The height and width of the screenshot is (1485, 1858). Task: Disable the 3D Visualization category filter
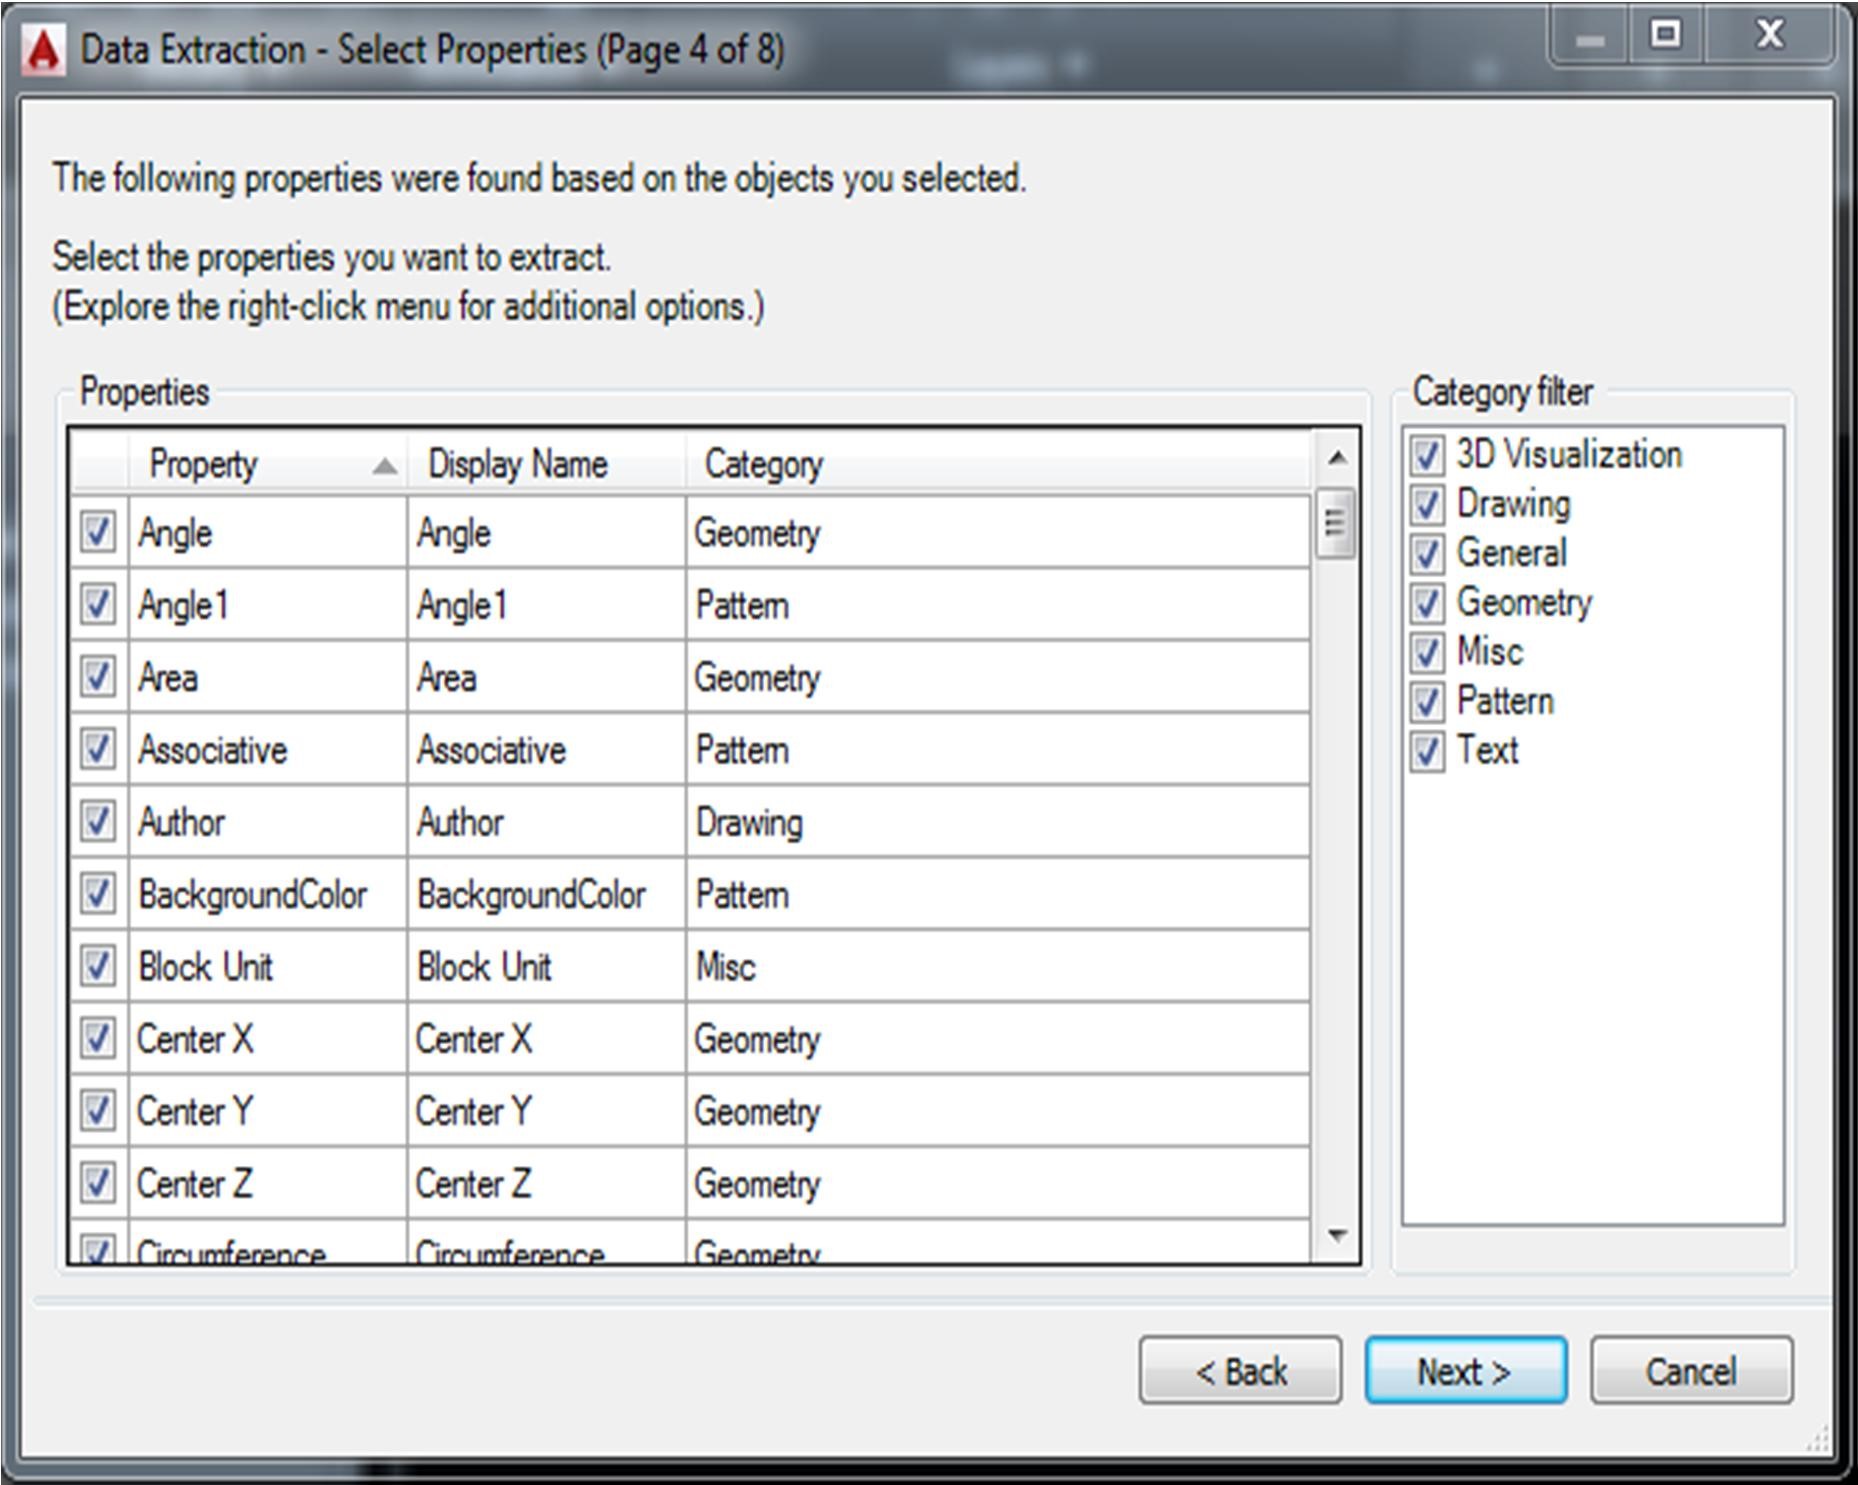1427,455
